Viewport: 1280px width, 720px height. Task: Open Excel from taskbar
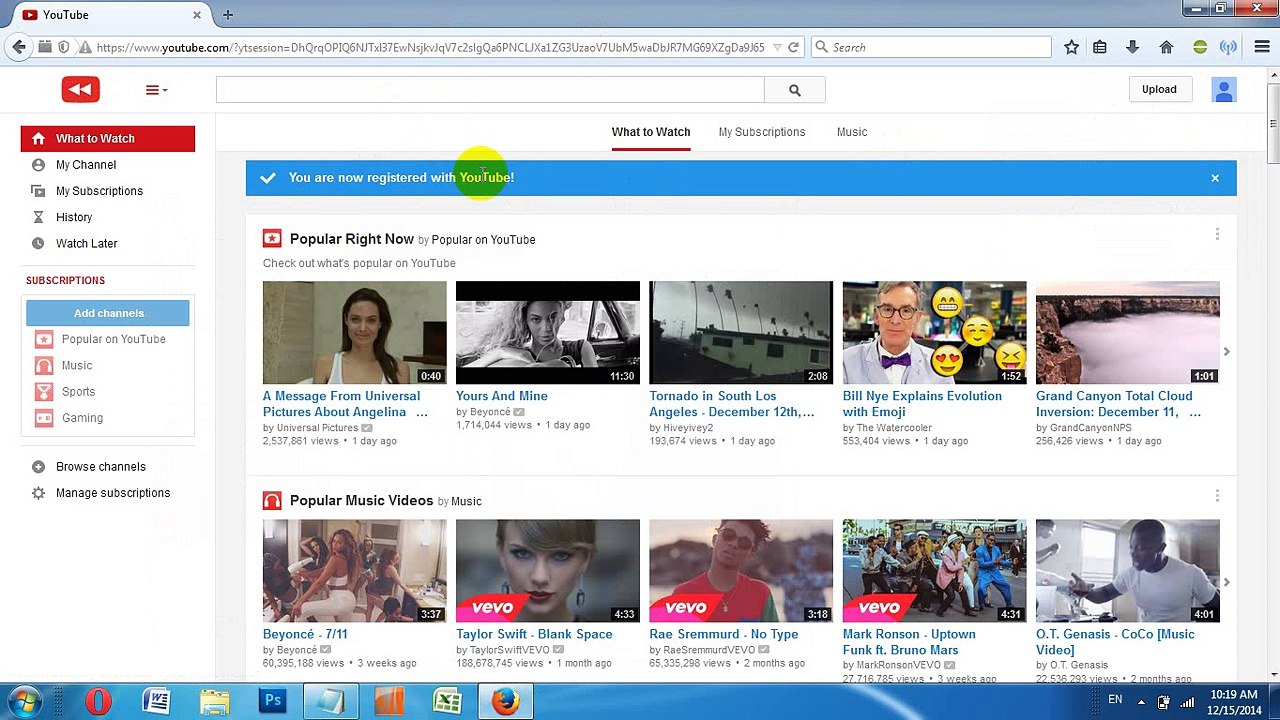coord(447,701)
